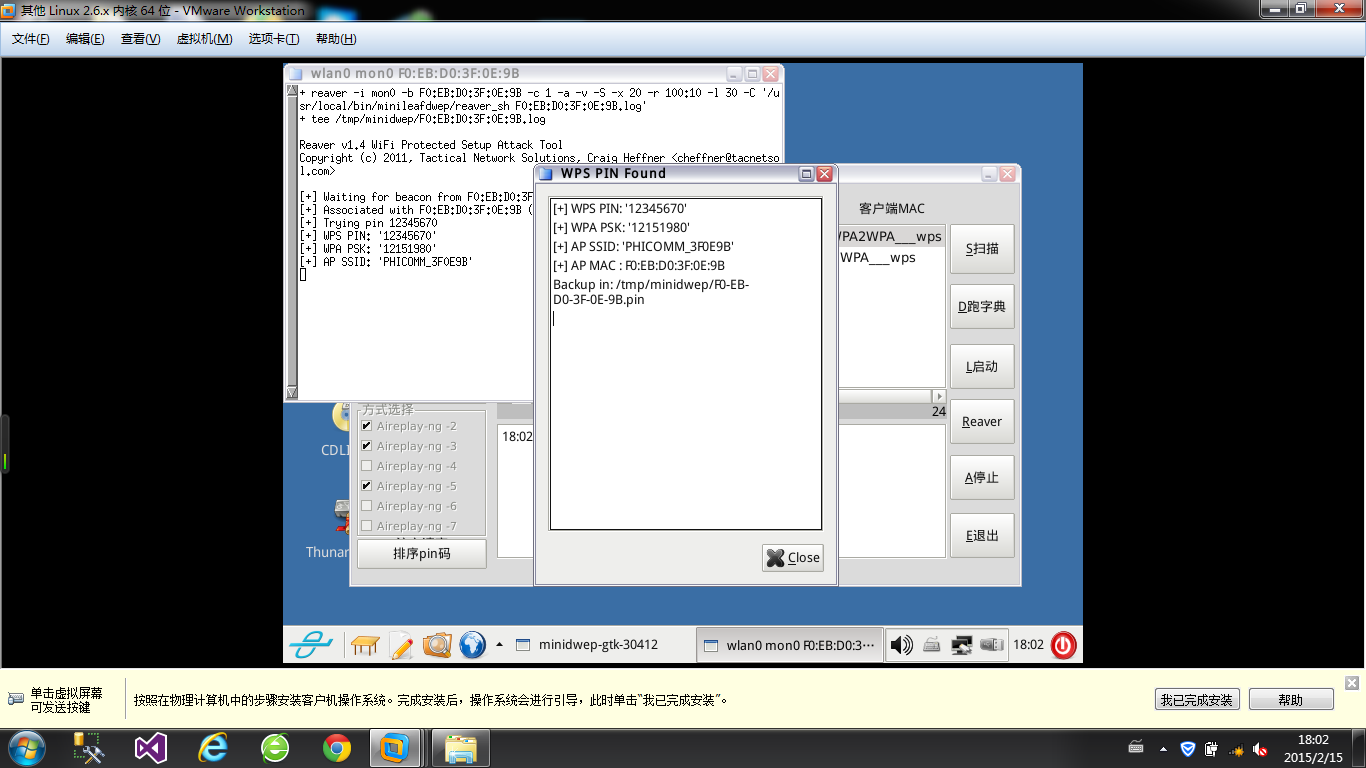Dismiss VMware install hint bar with X
This screenshot has height=768, width=1366.
pyautogui.click(x=1352, y=683)
